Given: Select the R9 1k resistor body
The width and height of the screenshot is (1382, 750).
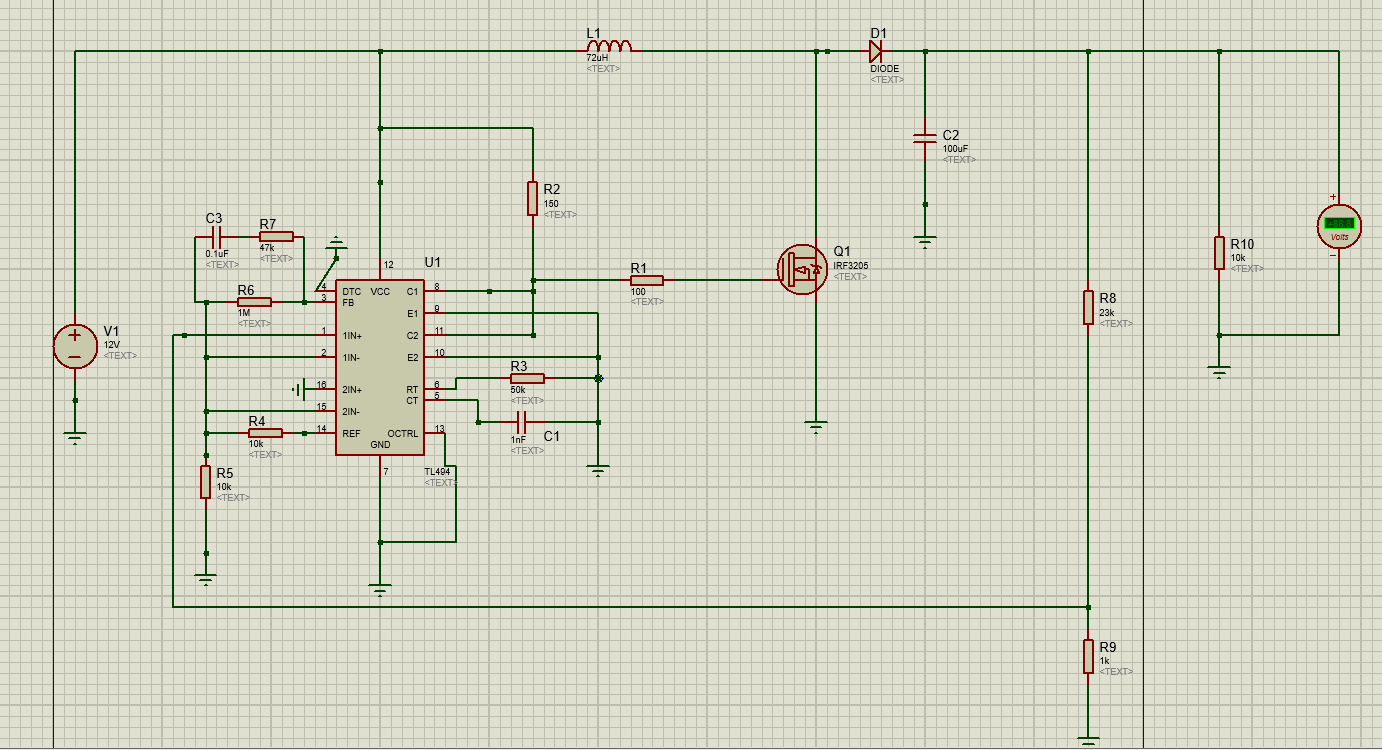Looking at the screenshot, I should [x=1088, y=657].
